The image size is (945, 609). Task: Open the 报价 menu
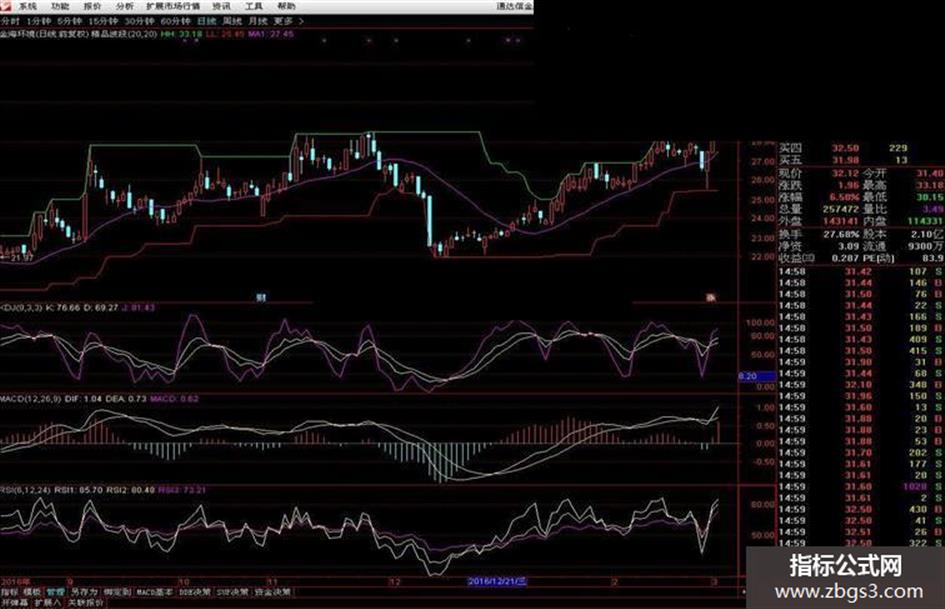point(92,6)
